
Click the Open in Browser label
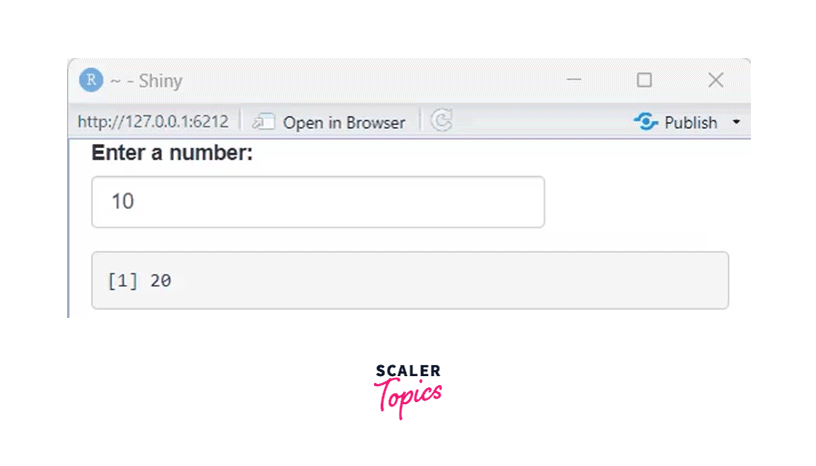344,123
